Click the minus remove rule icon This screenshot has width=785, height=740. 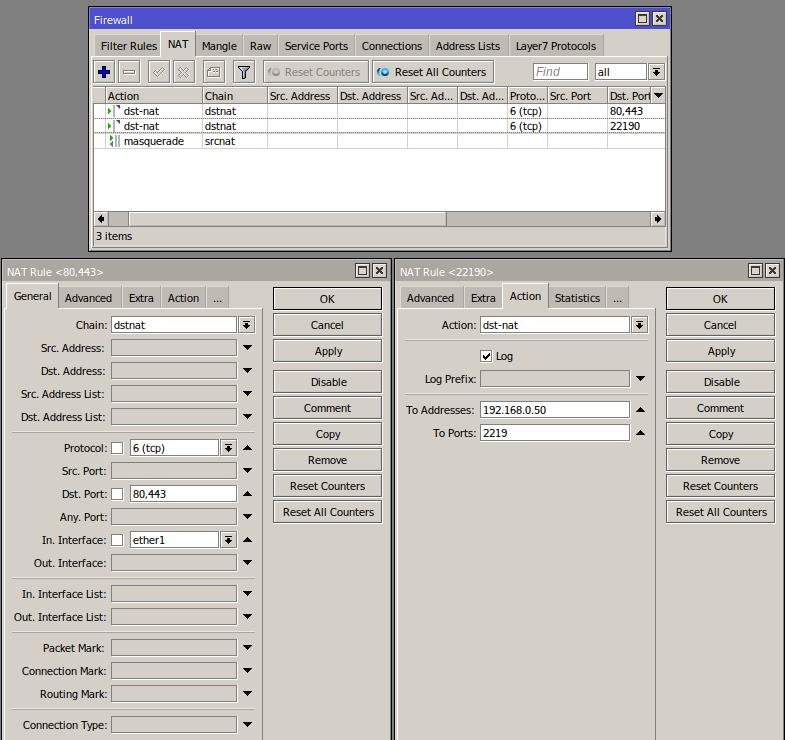[x=129, y=72]
